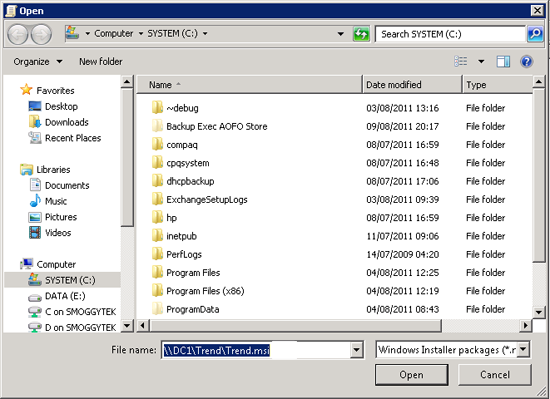Click the Pictures library icon
Image resolution: width=550 pixels, height=399 pixels.
pyautogui.click(x=35, y=217)
